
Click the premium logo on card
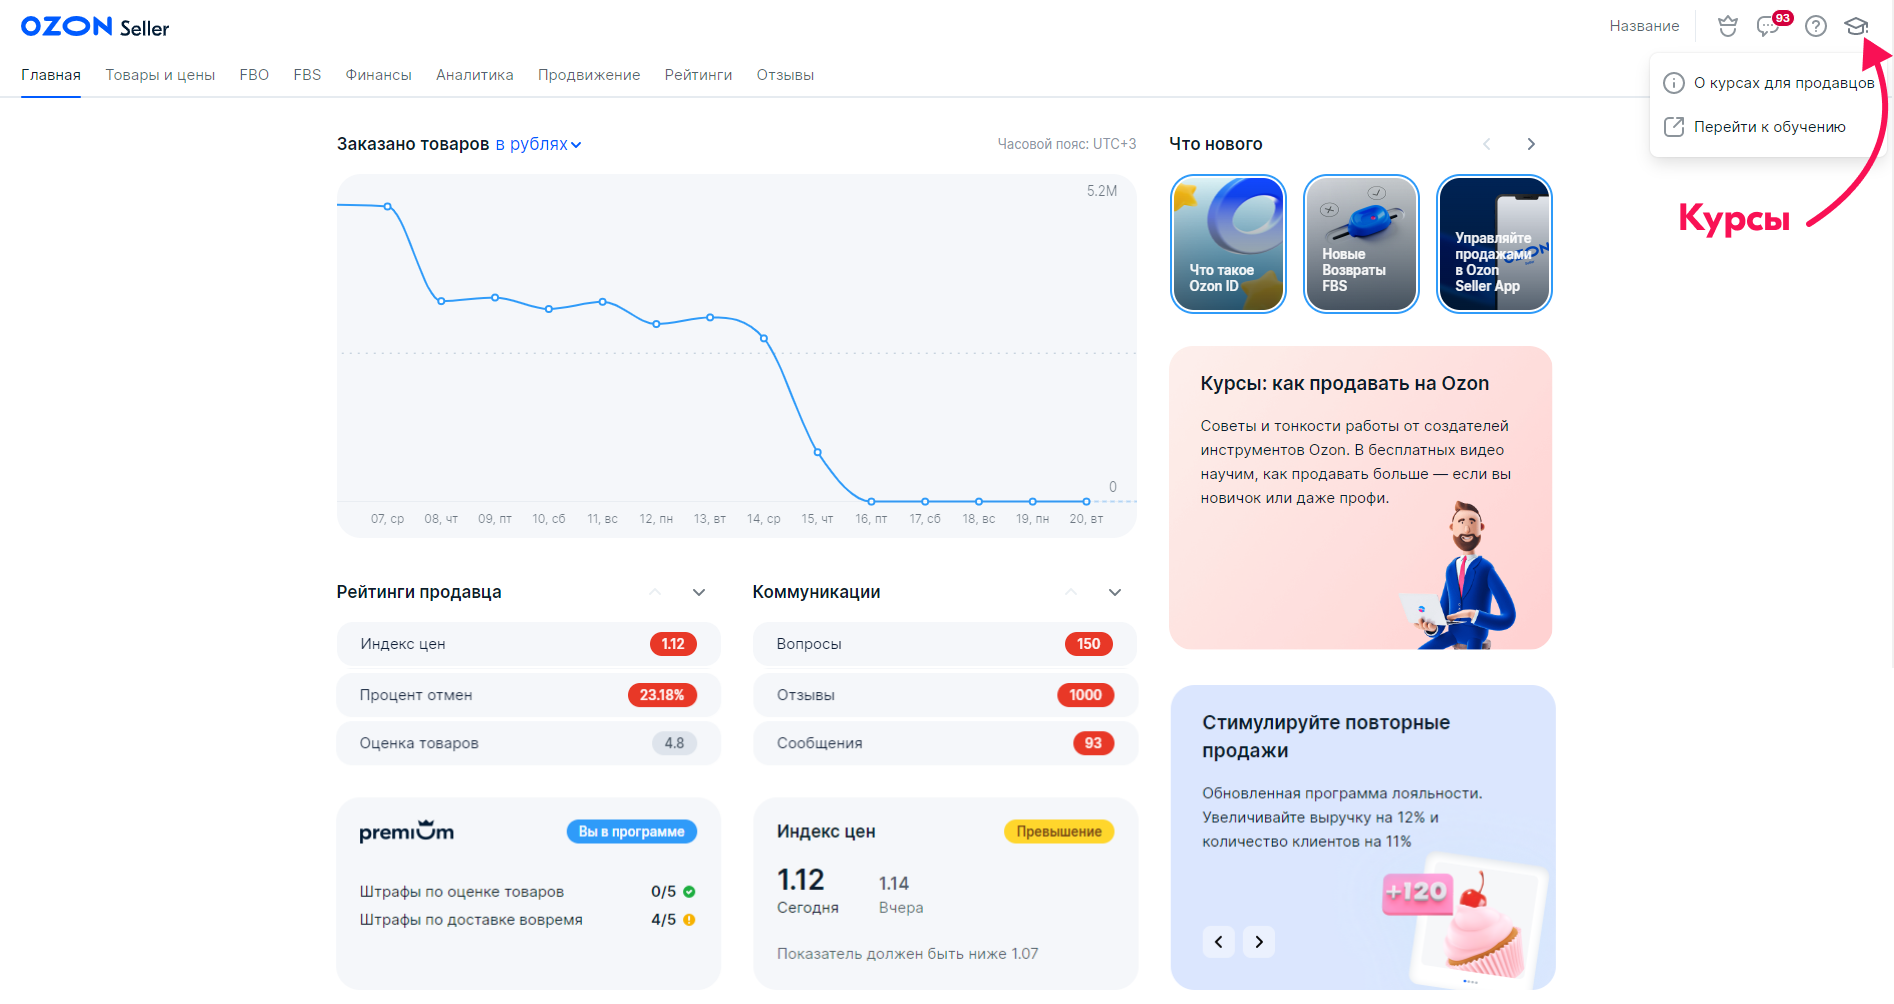pyautogui.click(x=407, y=831)
